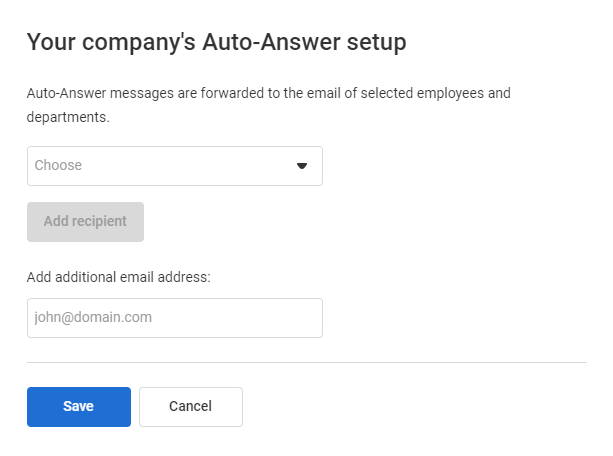Cancel the Auto-Answer setup dialog
The image size is (613, 456).
pyautogui.click(x=190, y=406)
